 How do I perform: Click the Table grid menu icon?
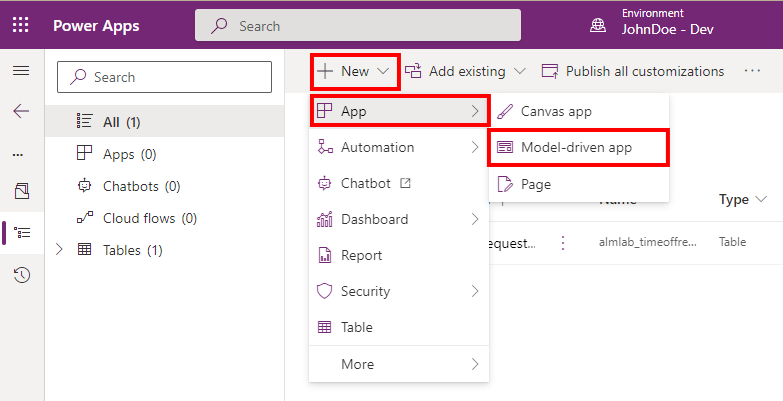325,327
